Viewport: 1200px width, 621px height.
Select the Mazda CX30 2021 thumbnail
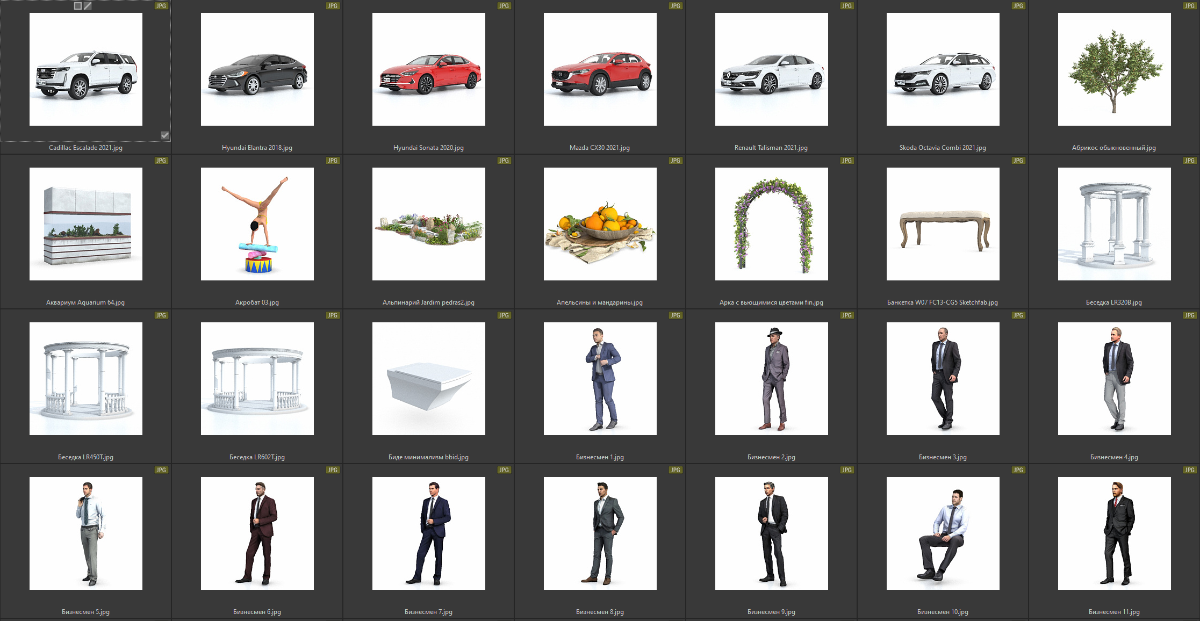click(600, 69)
